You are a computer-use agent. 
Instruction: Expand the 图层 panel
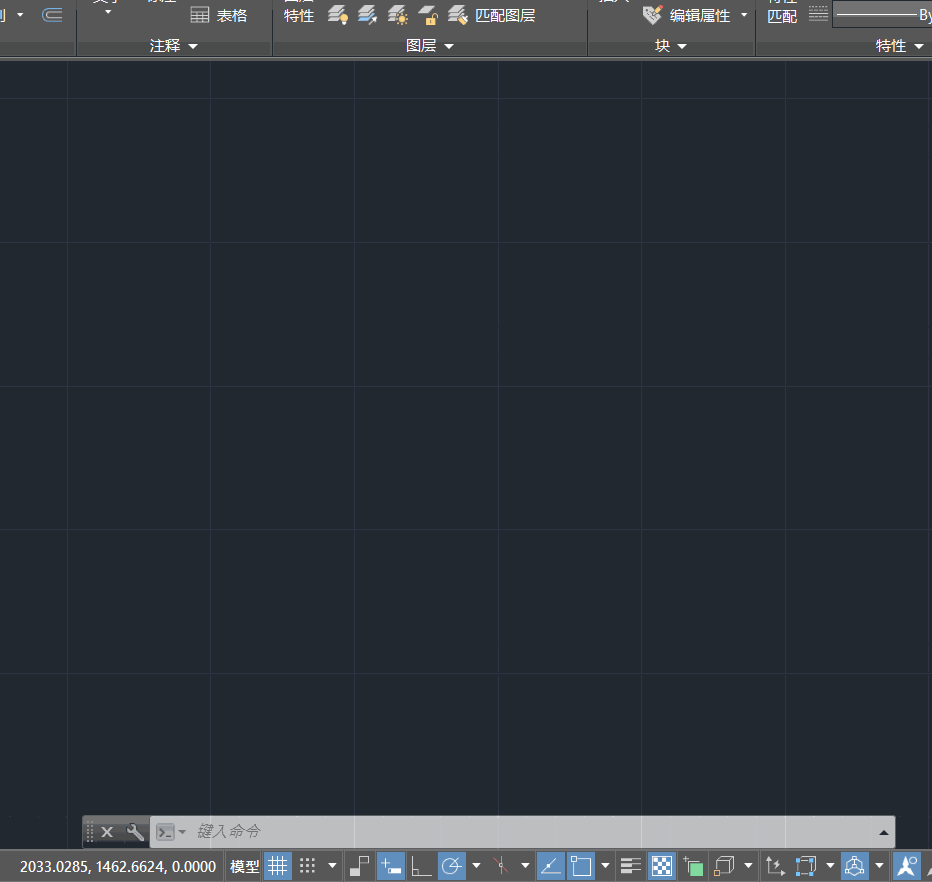tap(429, 46)
